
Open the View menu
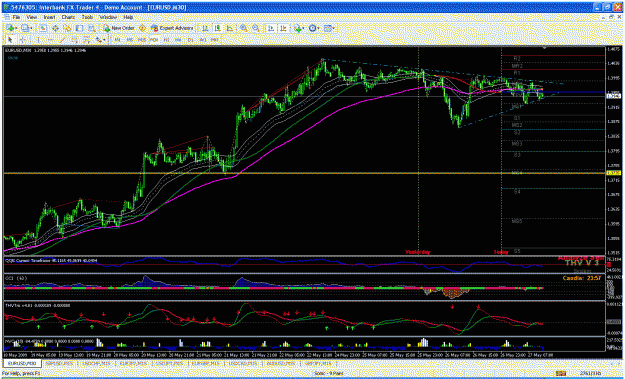32,18
